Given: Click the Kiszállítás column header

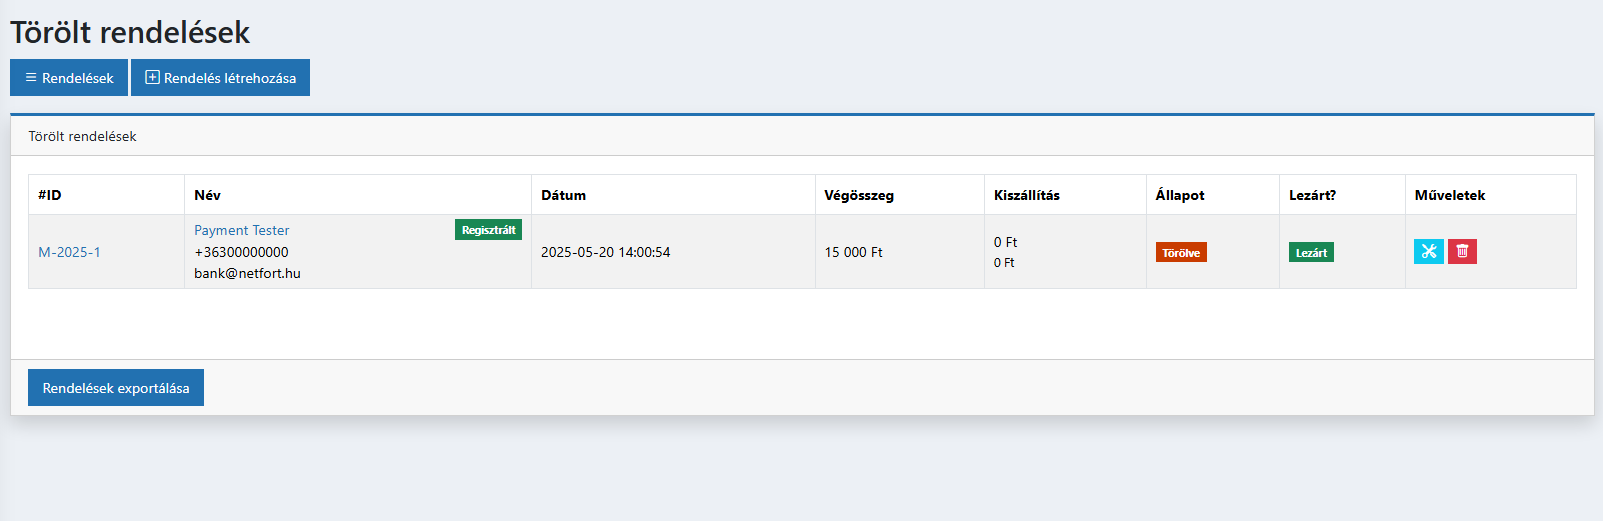Looking at the screenshot, I should [x=1026, y=195].
